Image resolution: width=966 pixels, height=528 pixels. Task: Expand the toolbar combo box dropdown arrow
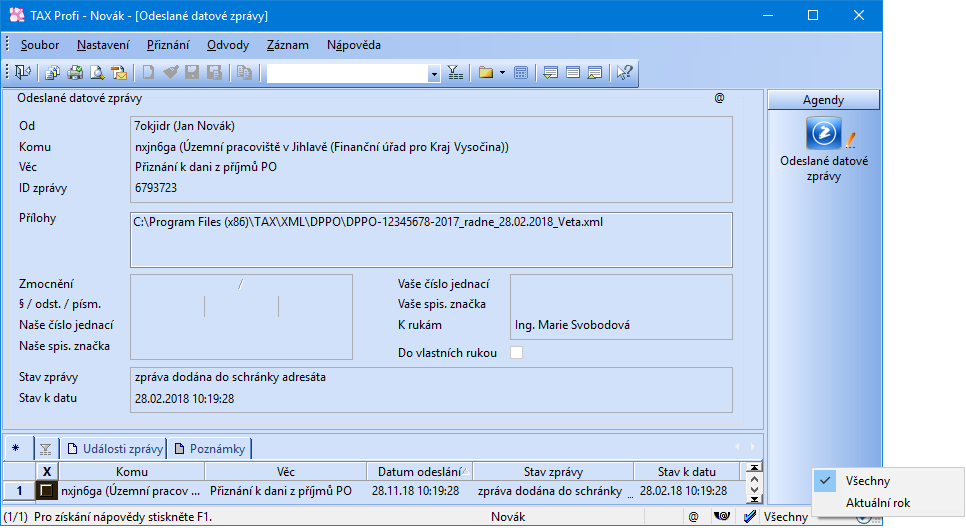point(434,73)
